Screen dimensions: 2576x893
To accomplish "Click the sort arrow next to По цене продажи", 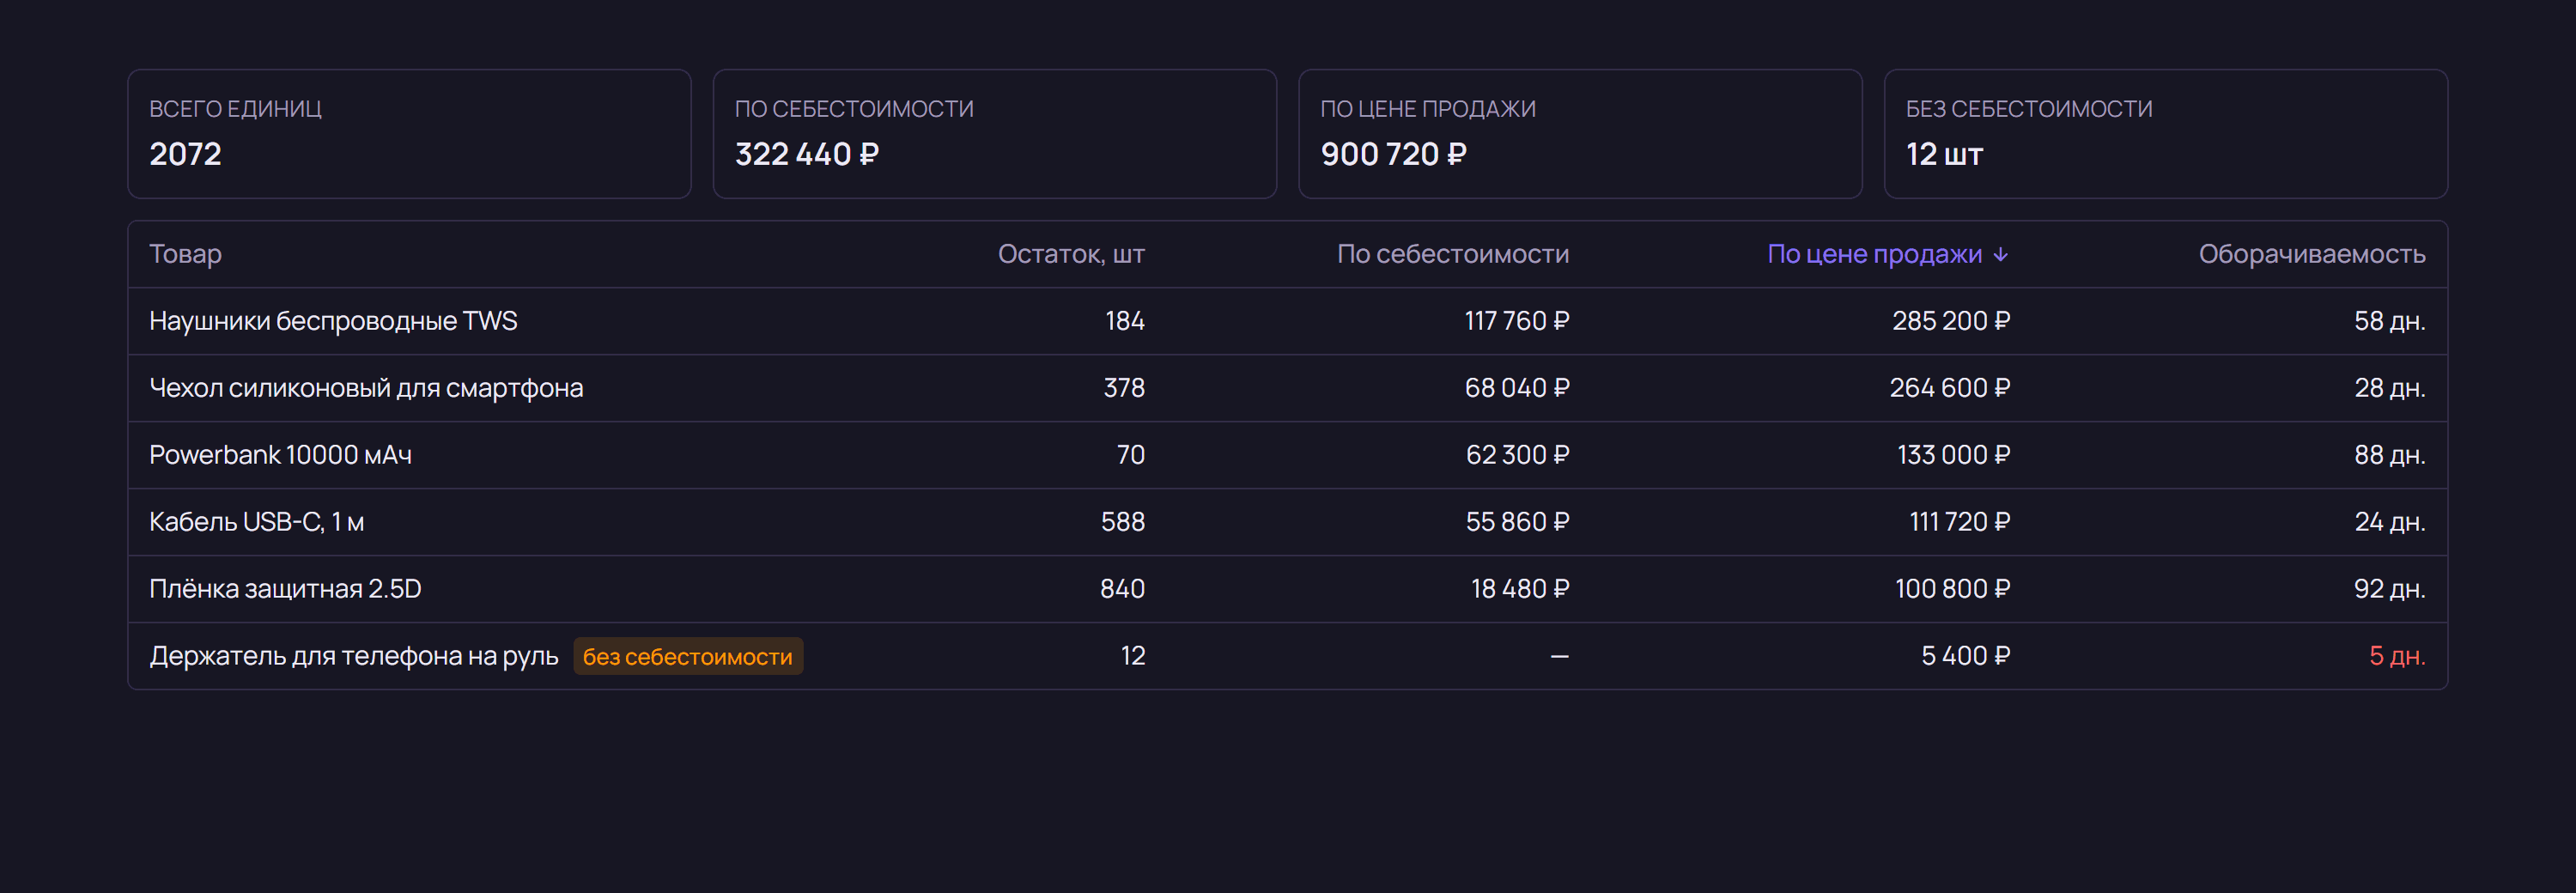I will 2000,254.
